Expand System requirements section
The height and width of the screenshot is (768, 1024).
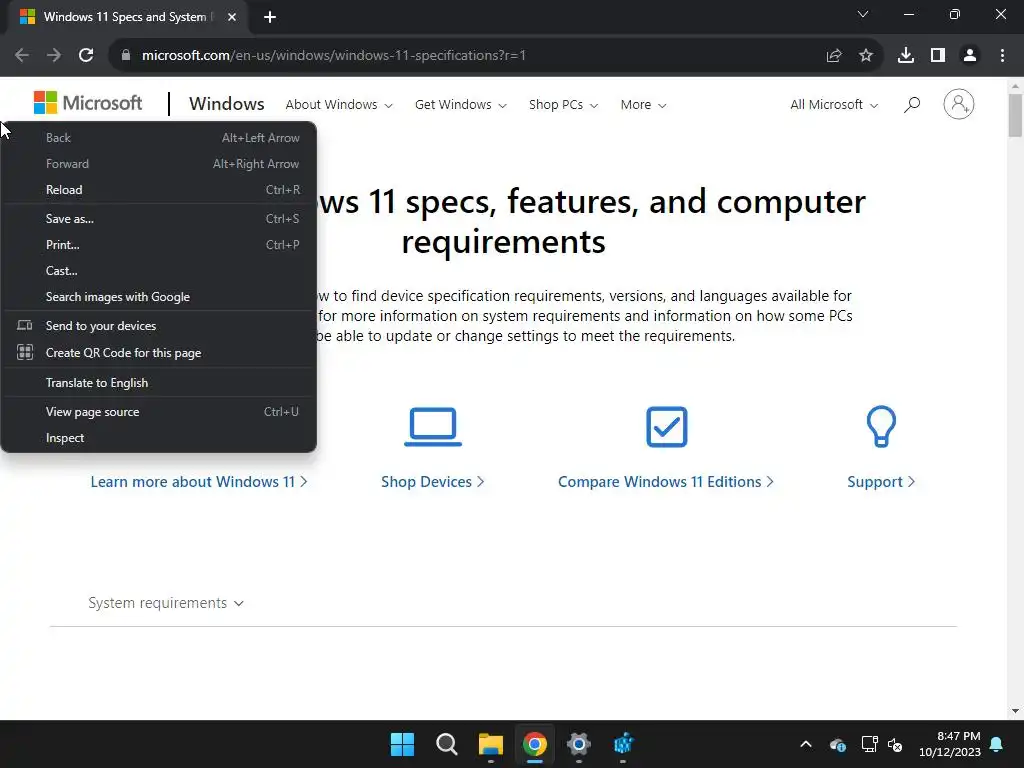[x=166, y=603]
